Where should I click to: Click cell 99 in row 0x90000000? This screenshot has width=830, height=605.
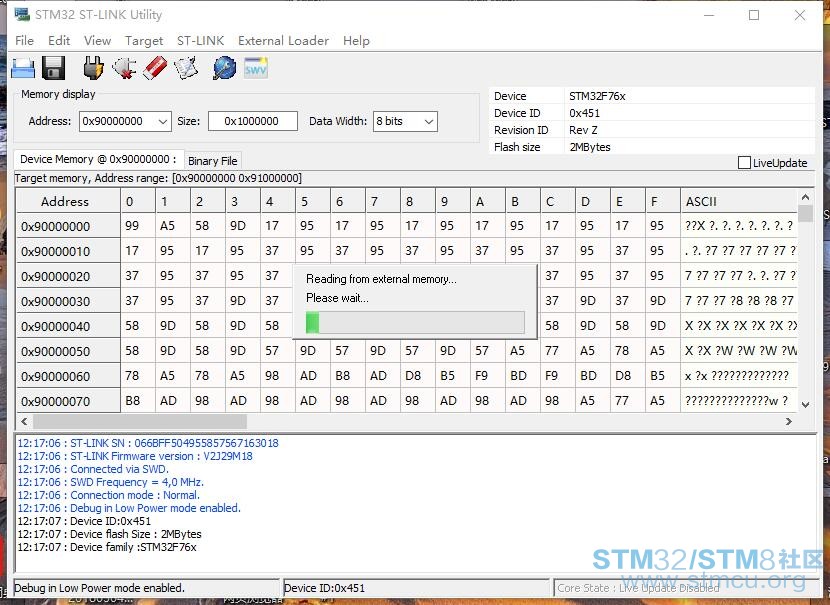pyautogui.click(x=138, y=226)
